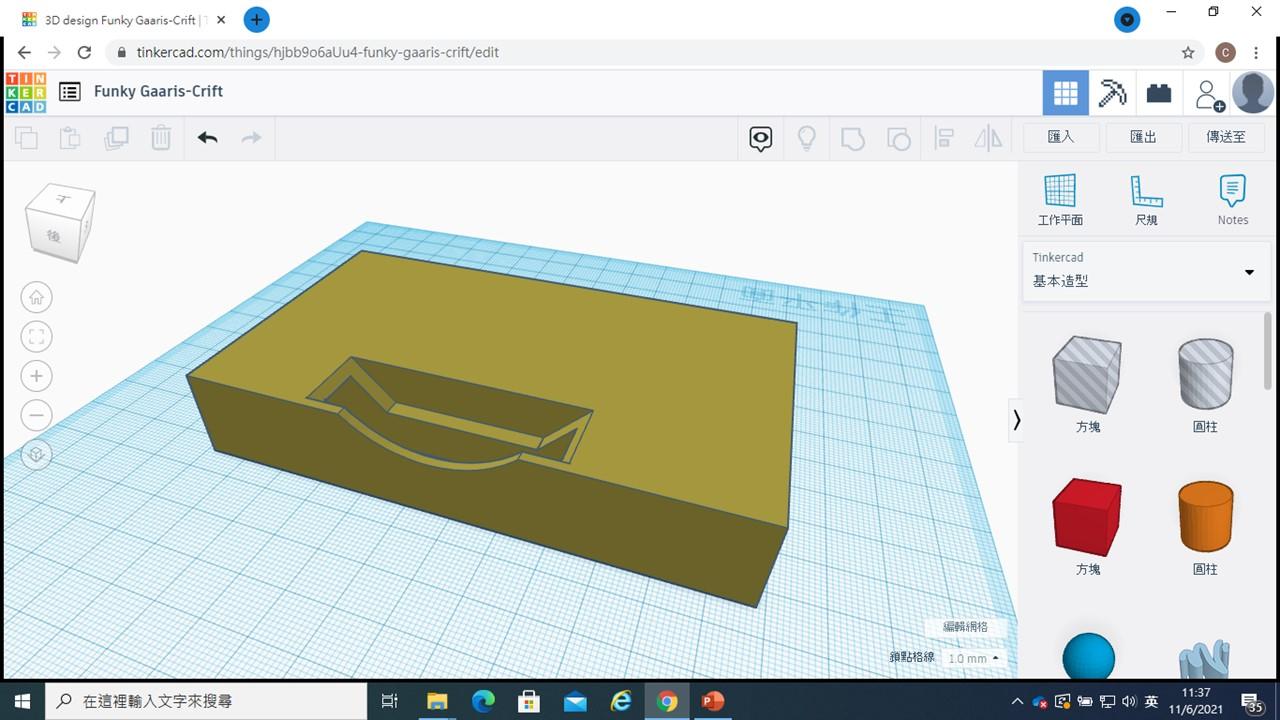The height and width of the screenshot is (720, 1280).
Task: Pick the scribble hand shape
Action: (1205, 660)
